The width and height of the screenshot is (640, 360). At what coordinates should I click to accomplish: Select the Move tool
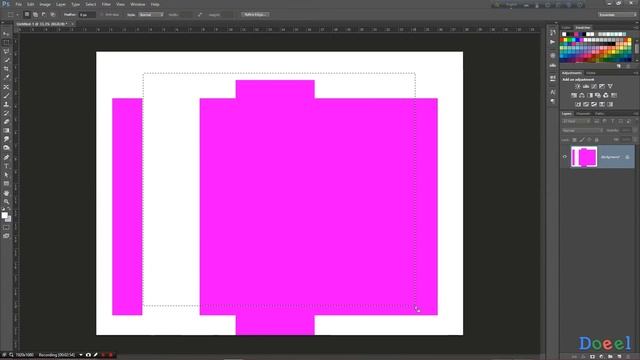[x=6, y=34]
